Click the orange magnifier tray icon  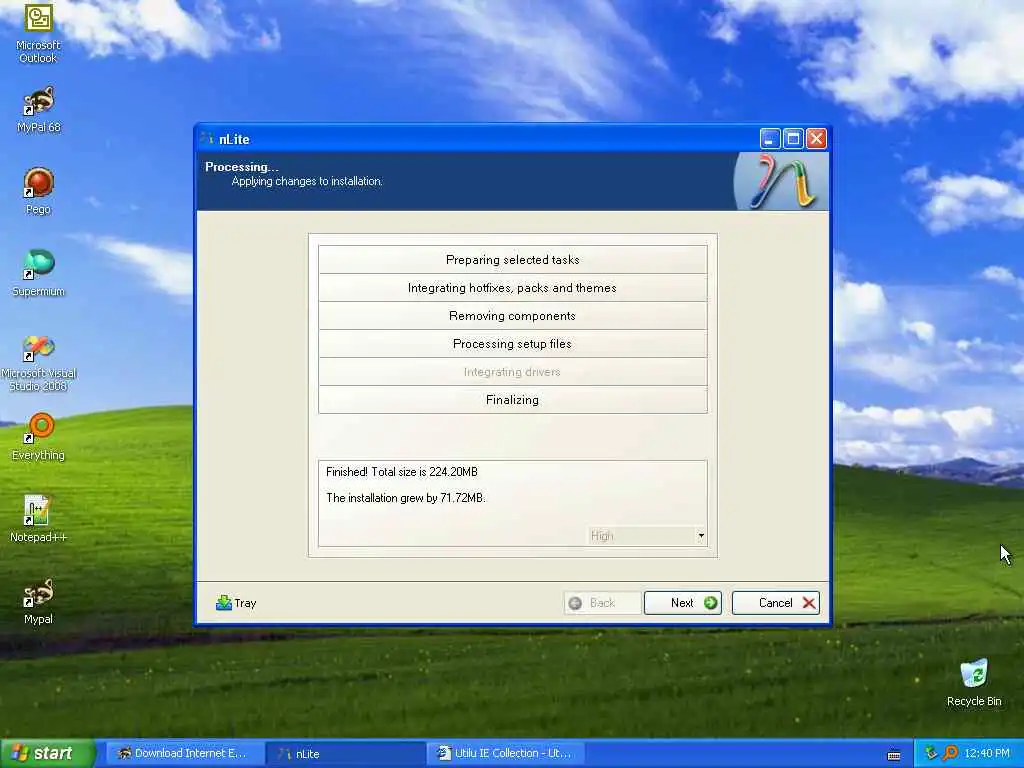(x=950, y=753)
